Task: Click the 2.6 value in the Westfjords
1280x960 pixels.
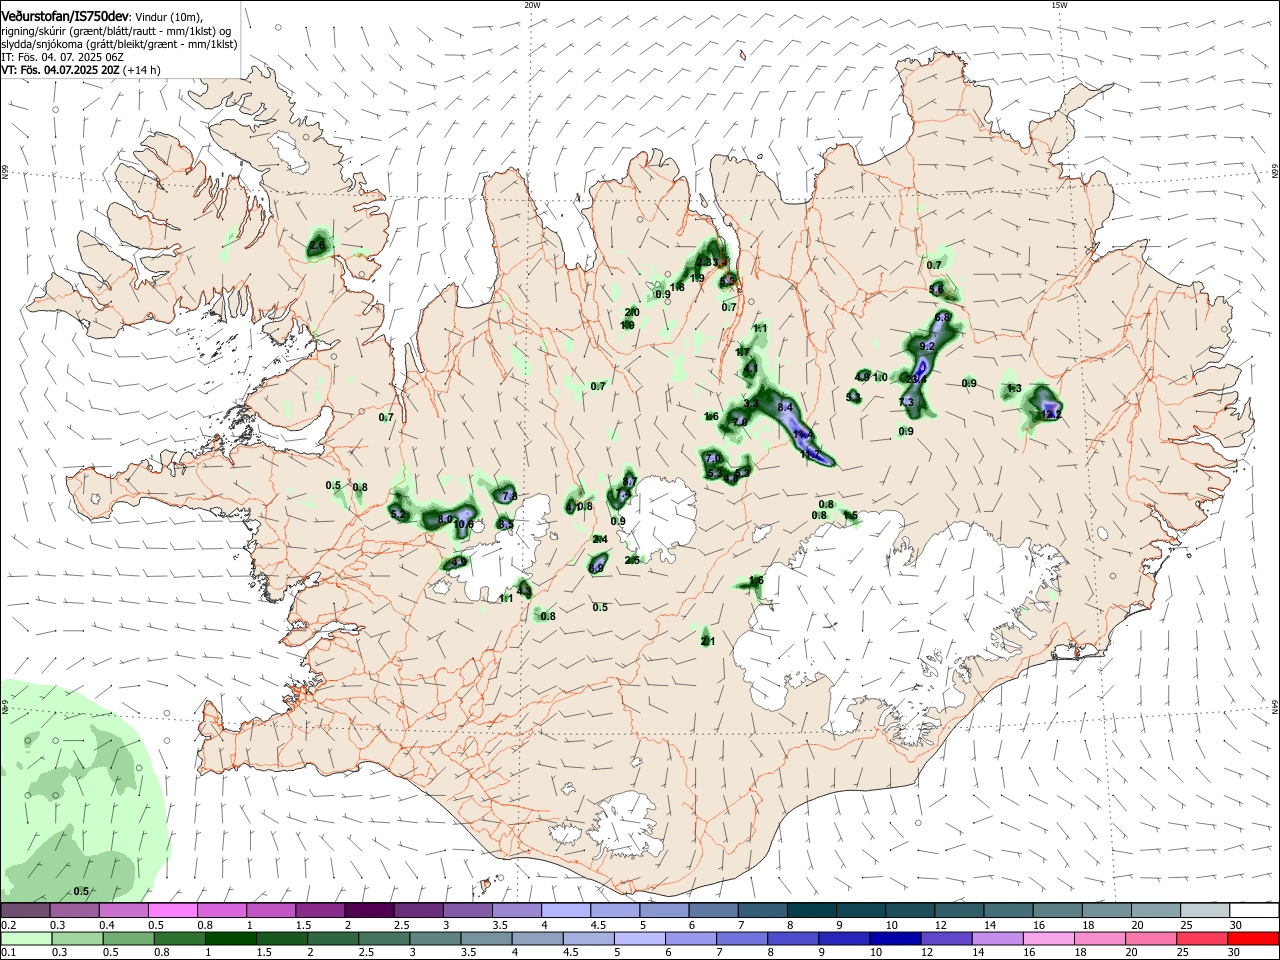Action: coord(318,245)
